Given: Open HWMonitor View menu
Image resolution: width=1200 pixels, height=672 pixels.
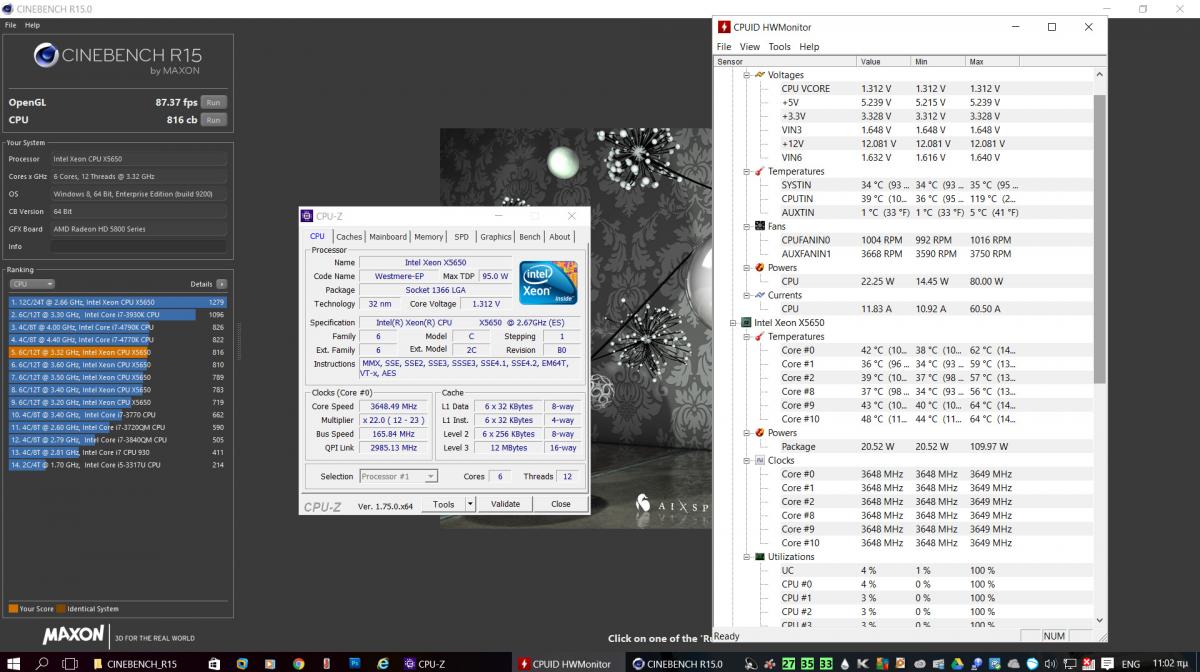Looking at the screenshot, I should [x=750, y=47].
